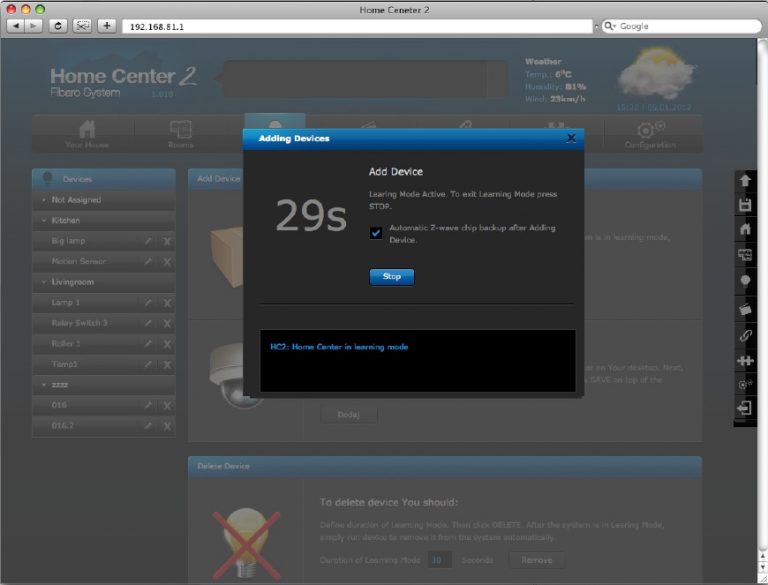Open the plugins puzzle icon in sidebar
This screenshot has width=768, height=585.
[745, 360]
